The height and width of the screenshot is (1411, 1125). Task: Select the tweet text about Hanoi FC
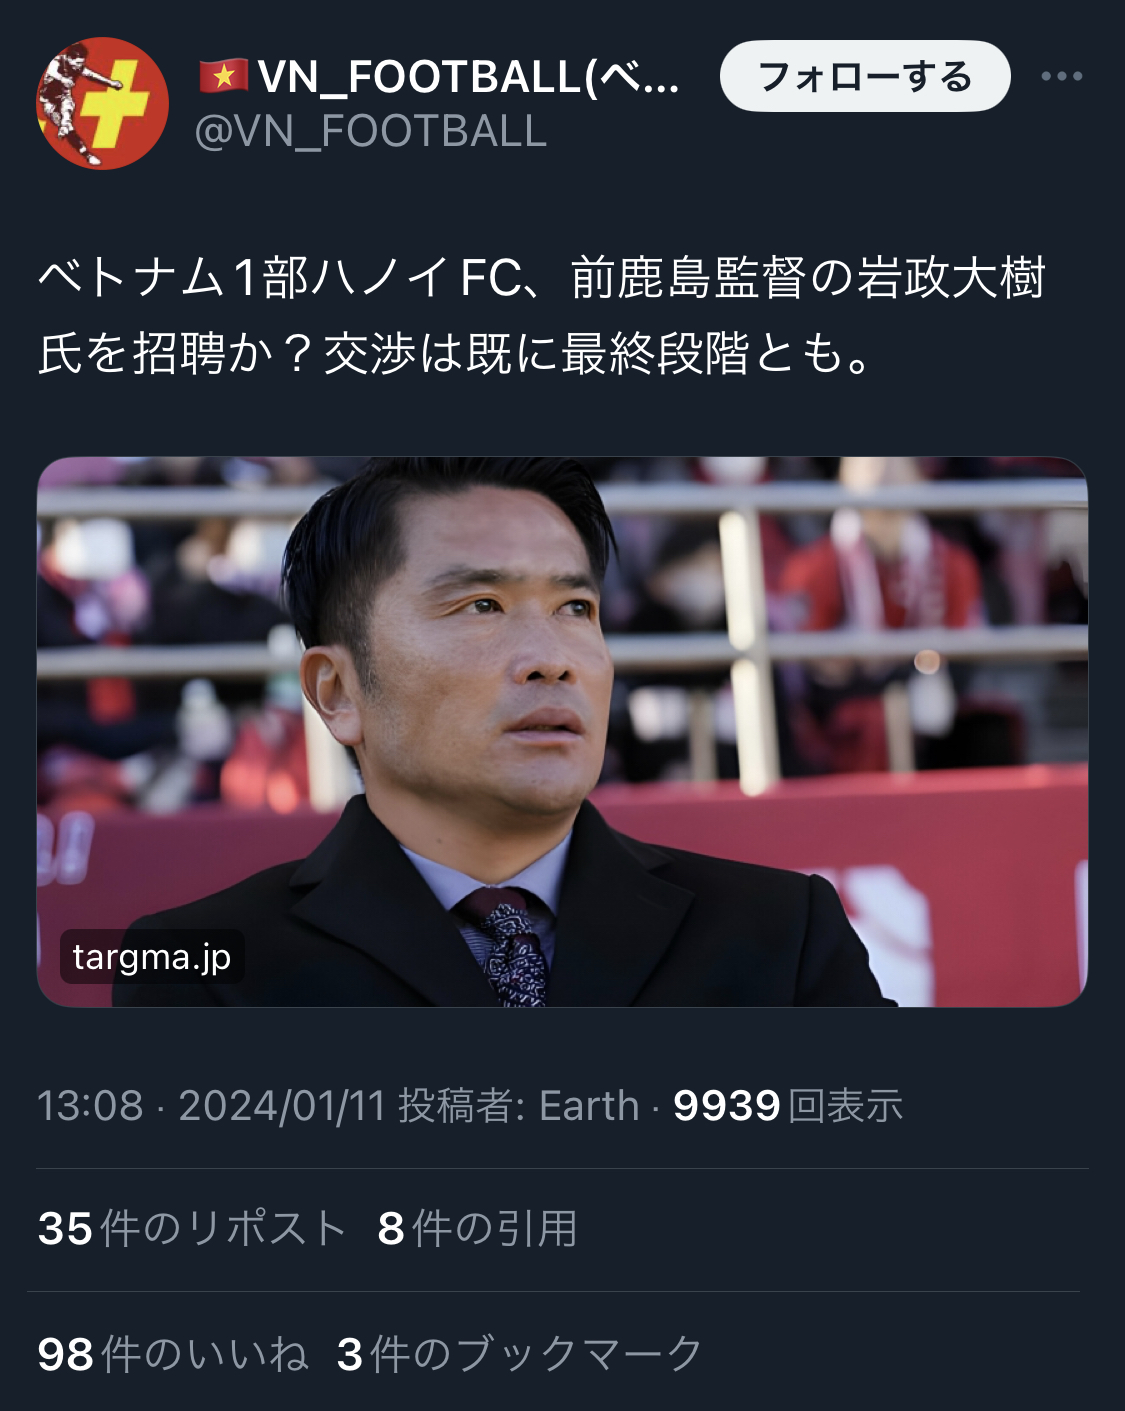[x=541, y=315]
